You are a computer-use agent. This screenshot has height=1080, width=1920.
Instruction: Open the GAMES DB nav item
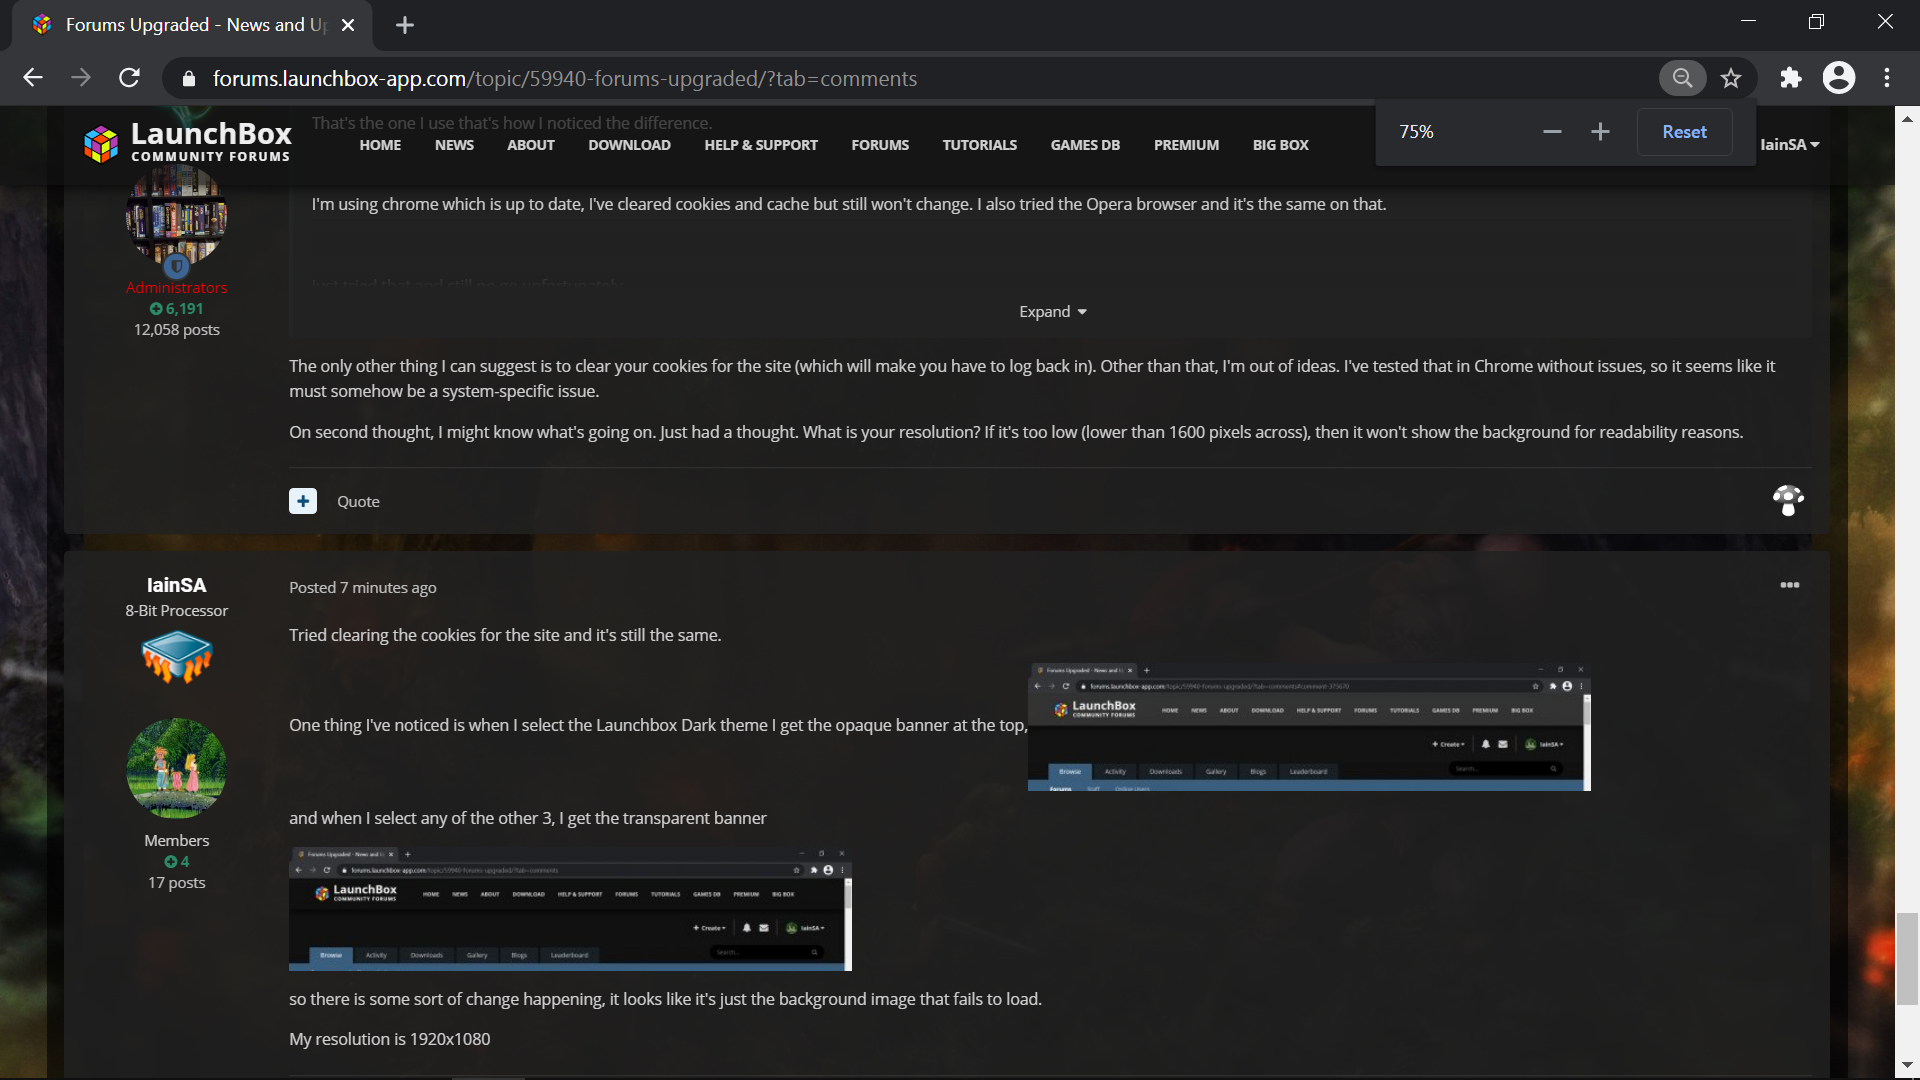1085,145
